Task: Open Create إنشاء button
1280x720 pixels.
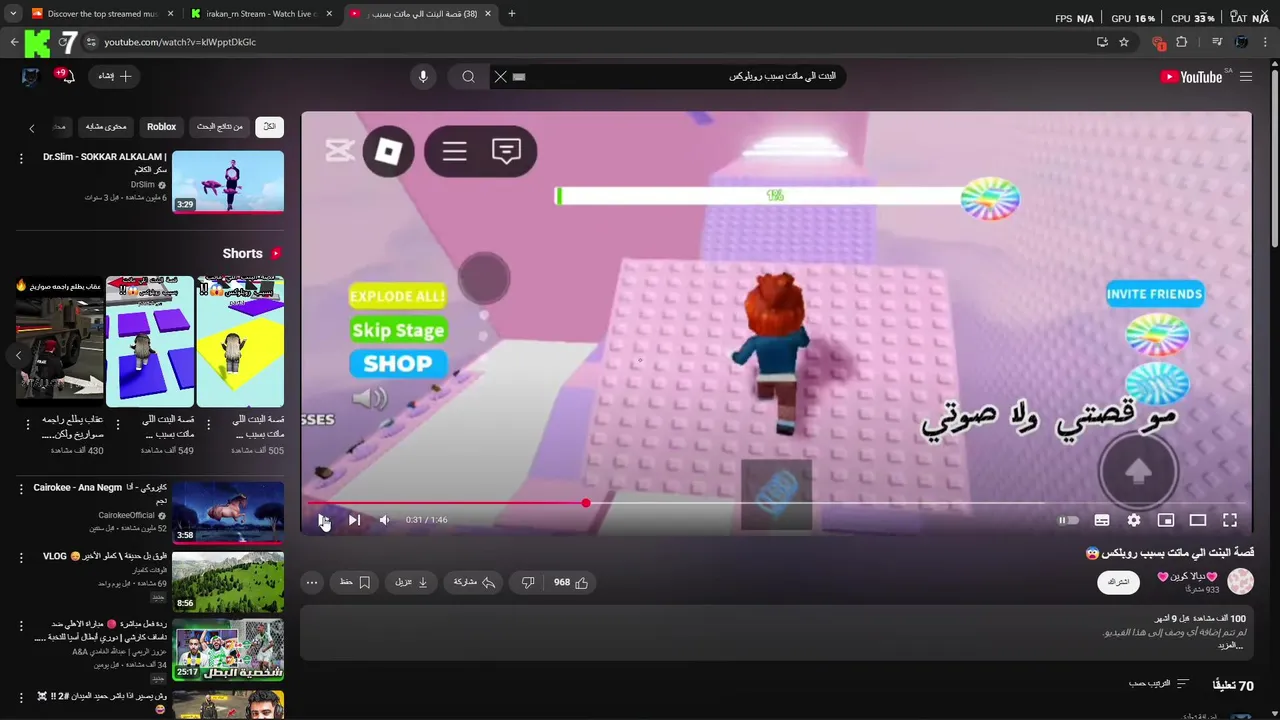Action: (115, 77)
